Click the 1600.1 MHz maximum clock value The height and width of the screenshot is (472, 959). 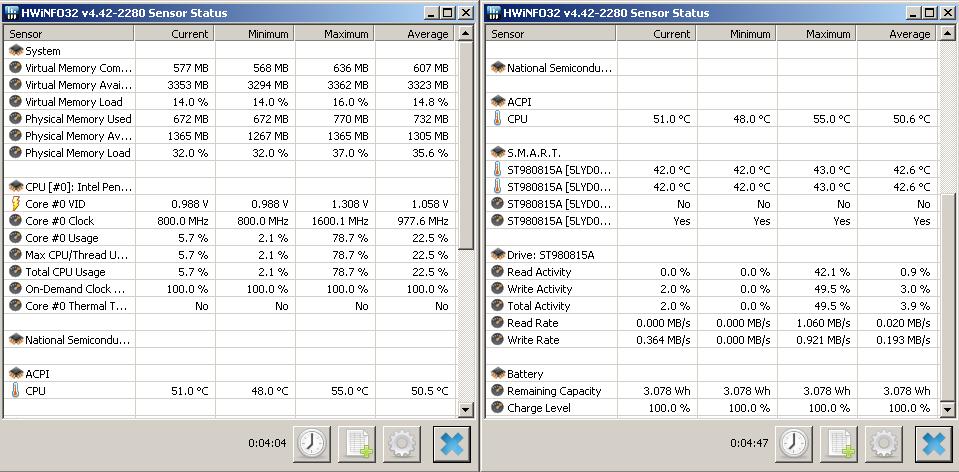(342, 221)
